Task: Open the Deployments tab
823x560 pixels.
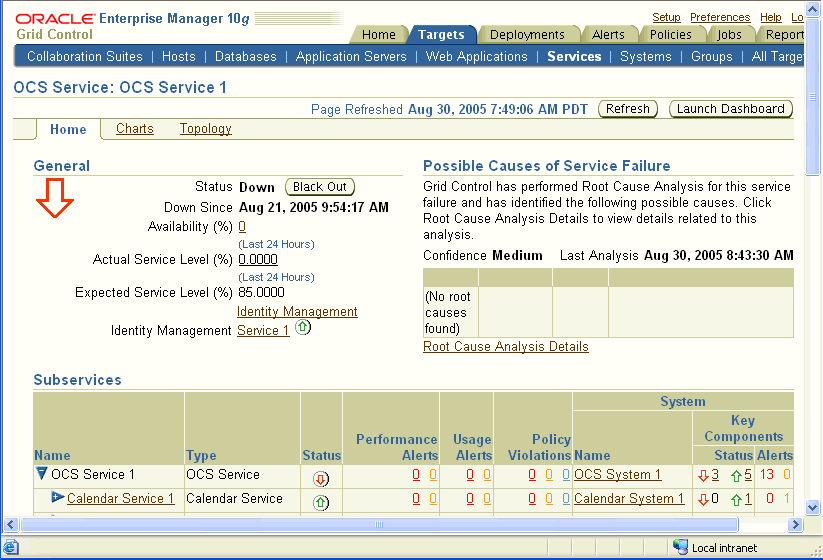Action: tap(526, 34)
